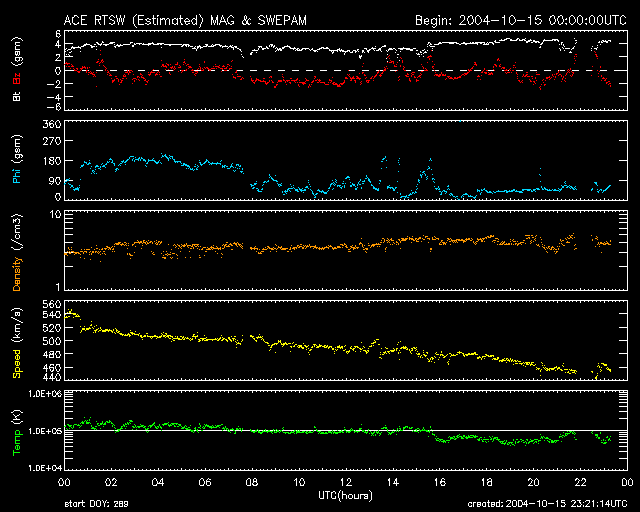Click the 22 hour label on UTC axis
This screenshot has width=640, height=512.
click(580, 483)
